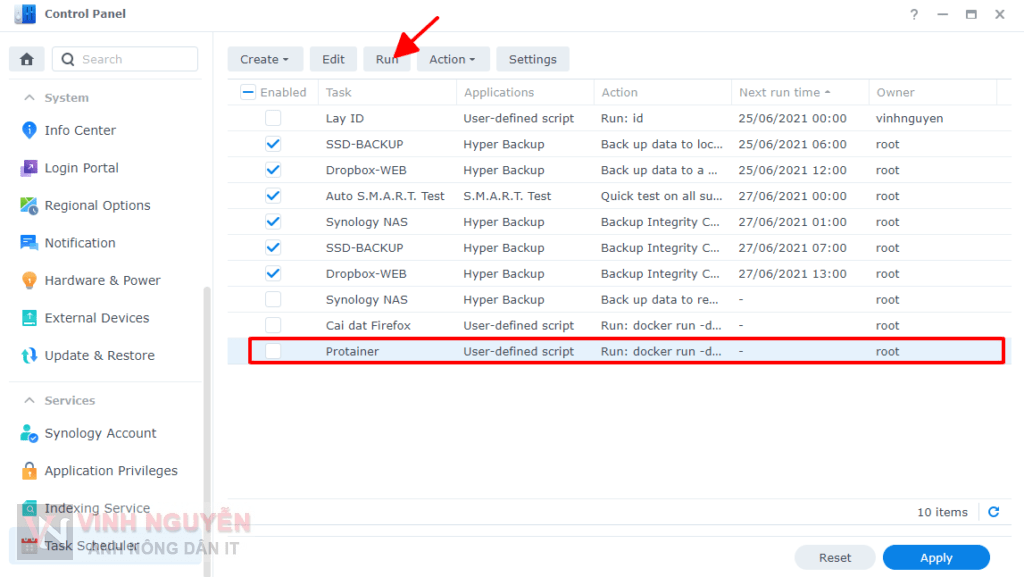Disable the SSD-BACKUP Hyper Backup task

(x=272, y=143)
